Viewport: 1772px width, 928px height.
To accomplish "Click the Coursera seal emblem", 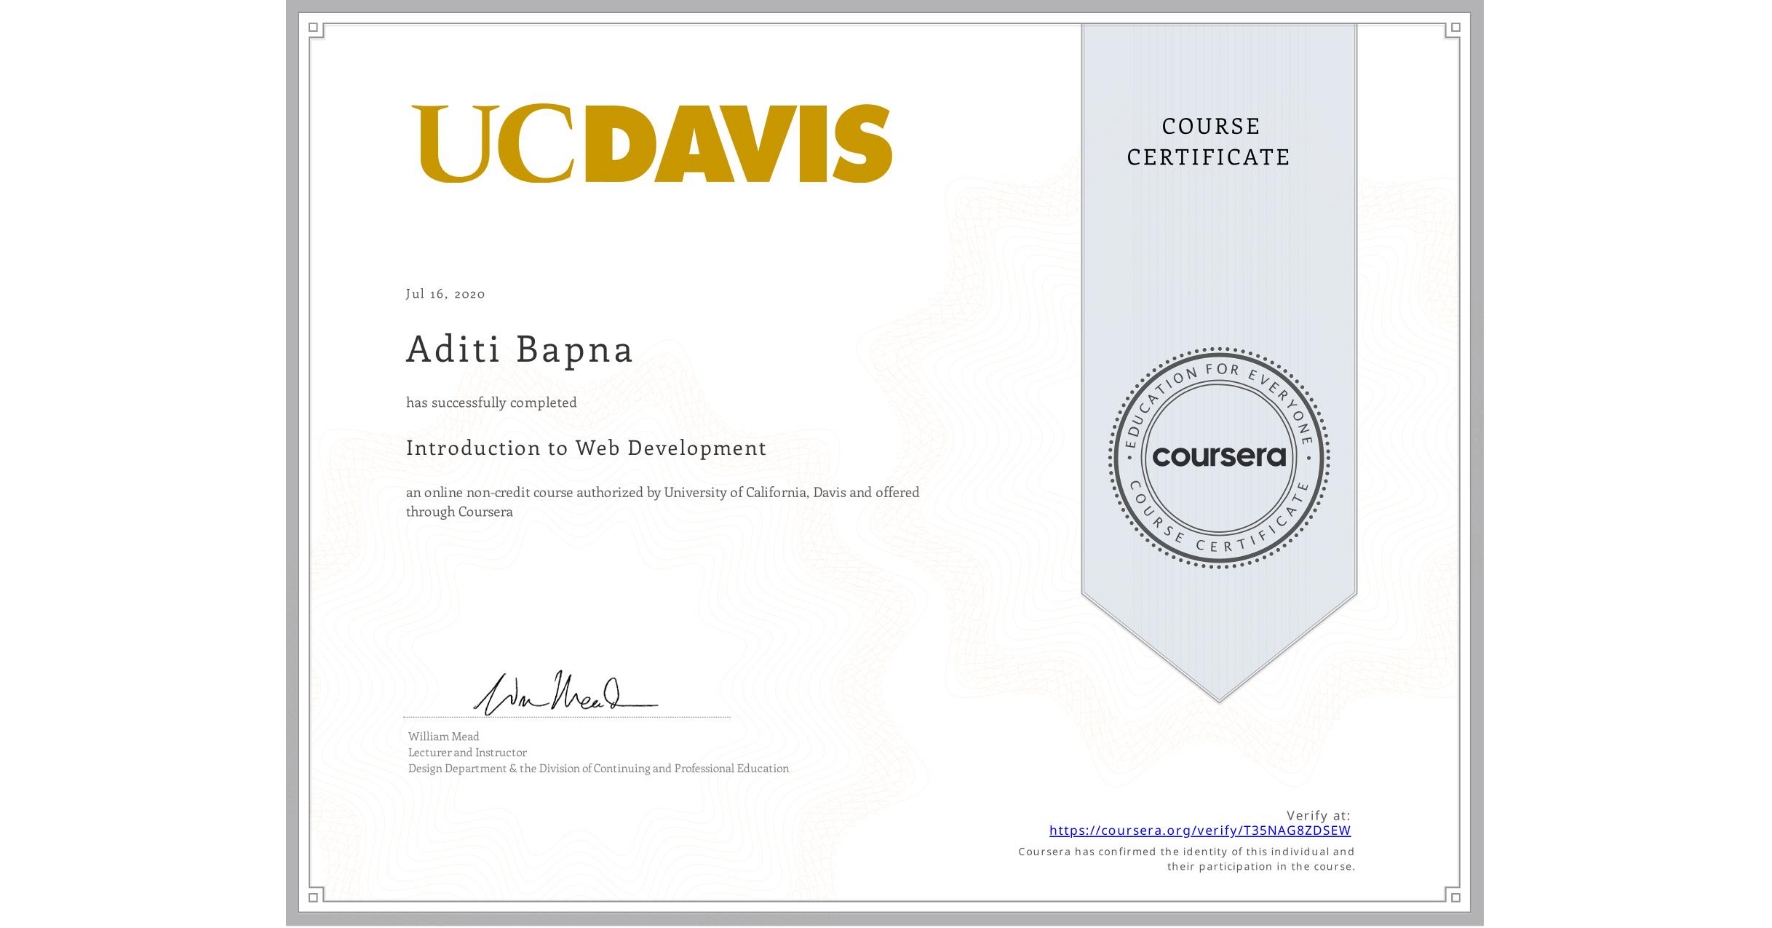I will [1218, 458].
